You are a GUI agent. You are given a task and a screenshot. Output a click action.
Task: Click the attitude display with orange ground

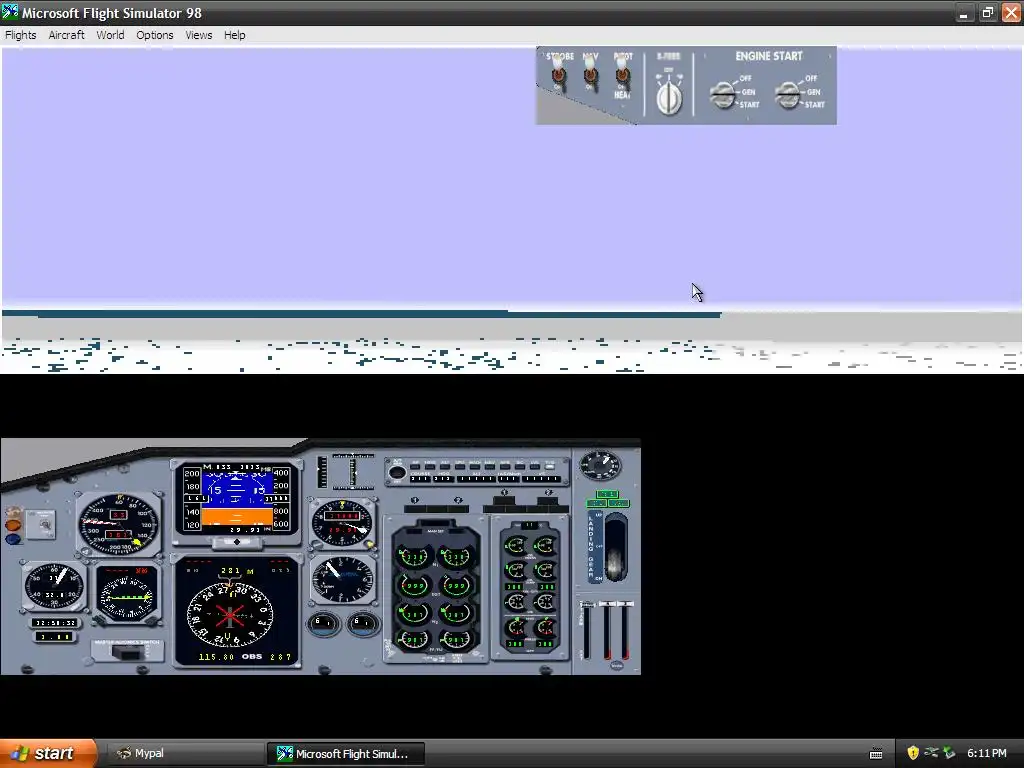236,499
